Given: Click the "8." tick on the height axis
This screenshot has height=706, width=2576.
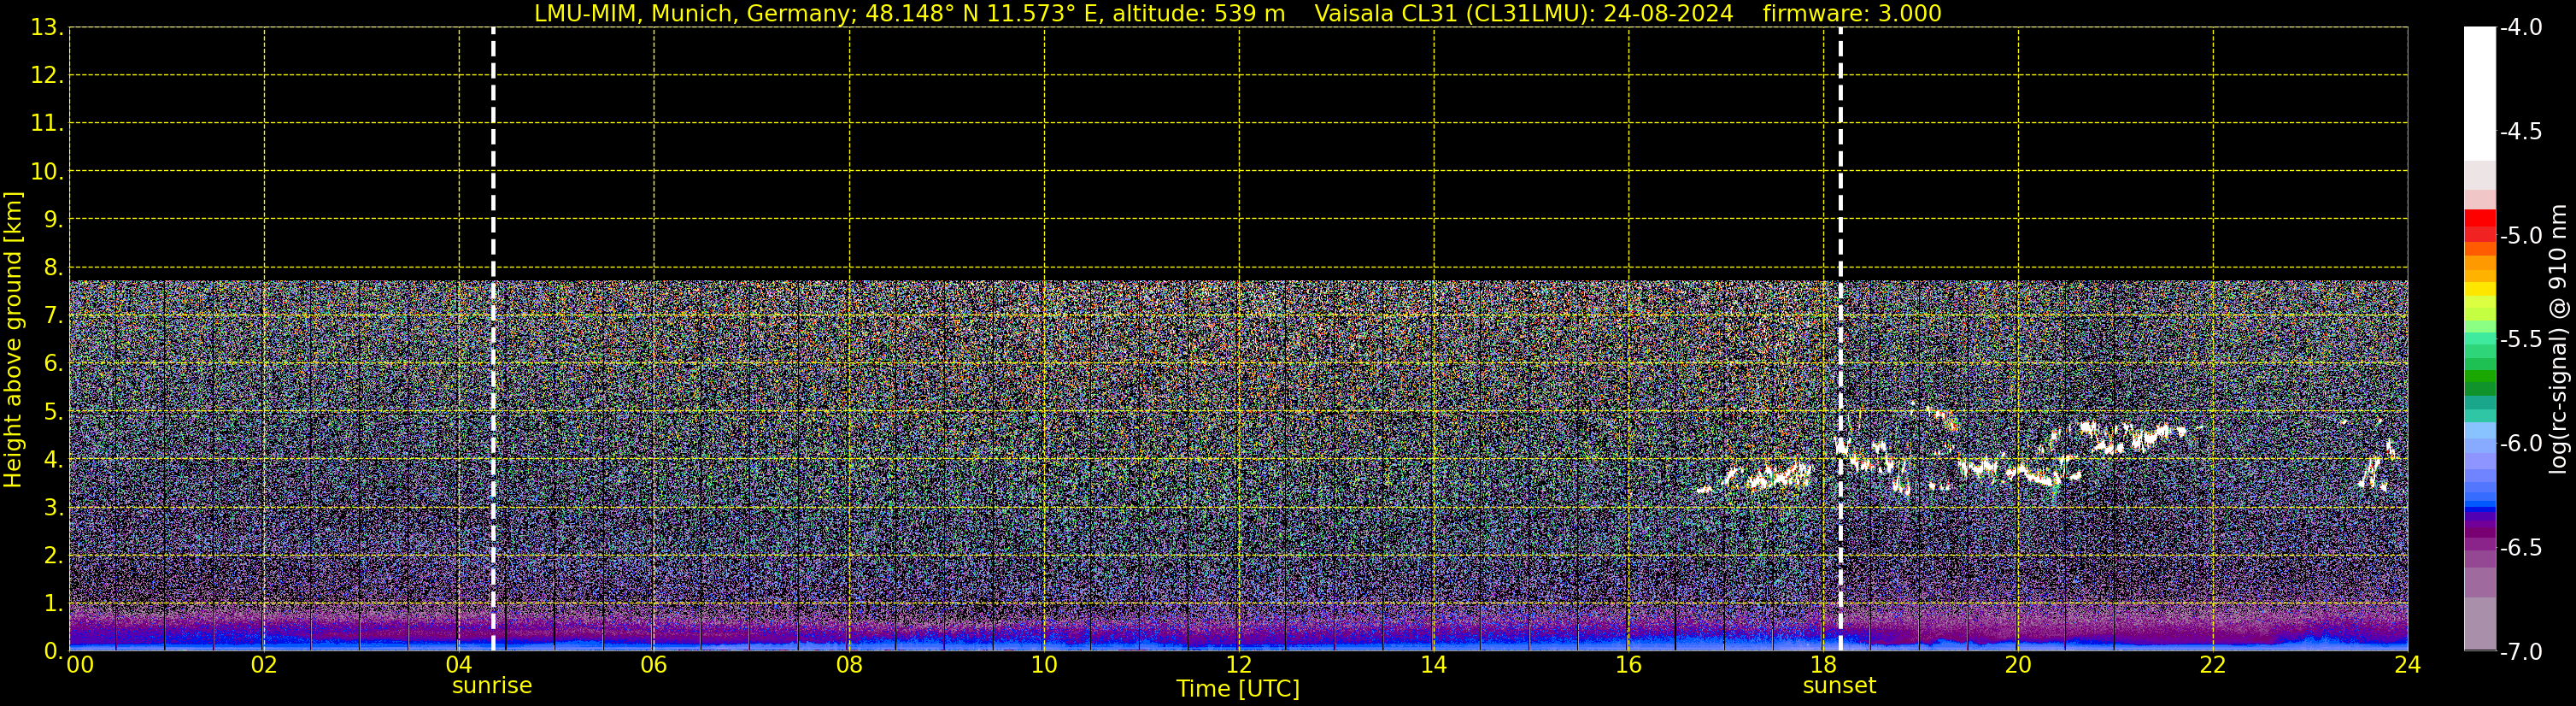Looking at the screenshot, I should tap(53, 268).
